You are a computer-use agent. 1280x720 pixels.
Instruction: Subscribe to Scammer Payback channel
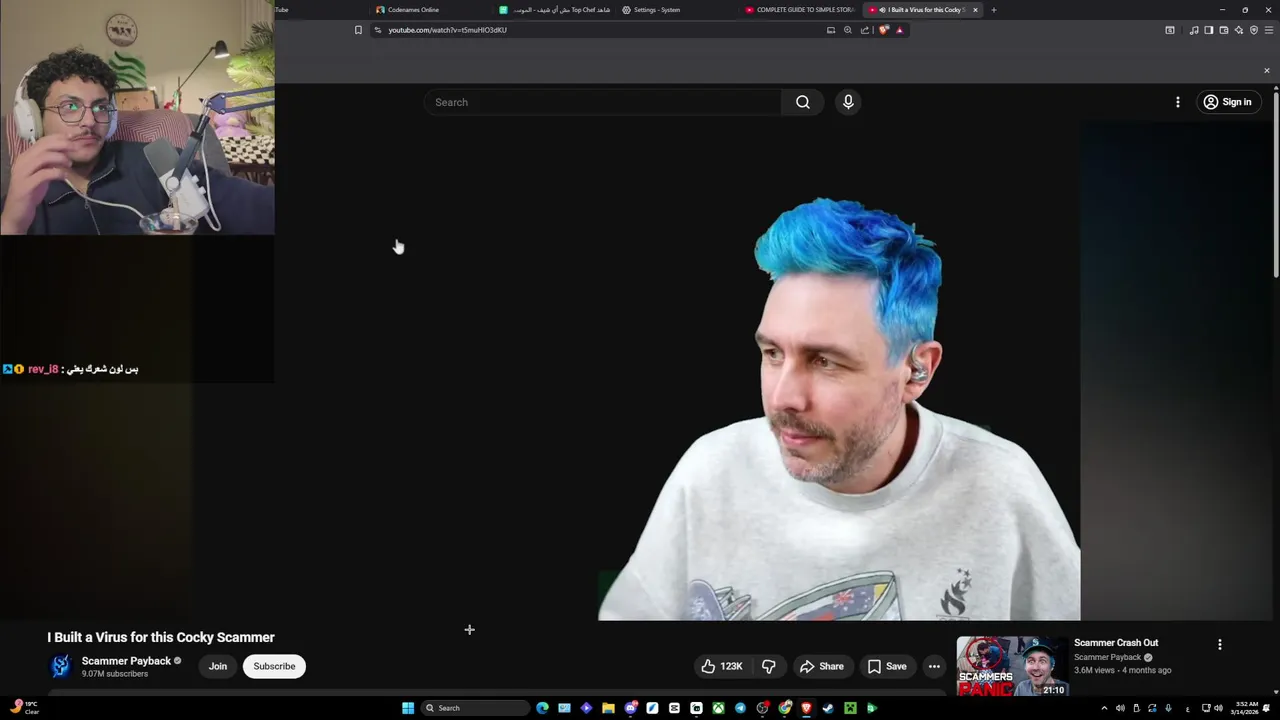[x=274, y=666]
